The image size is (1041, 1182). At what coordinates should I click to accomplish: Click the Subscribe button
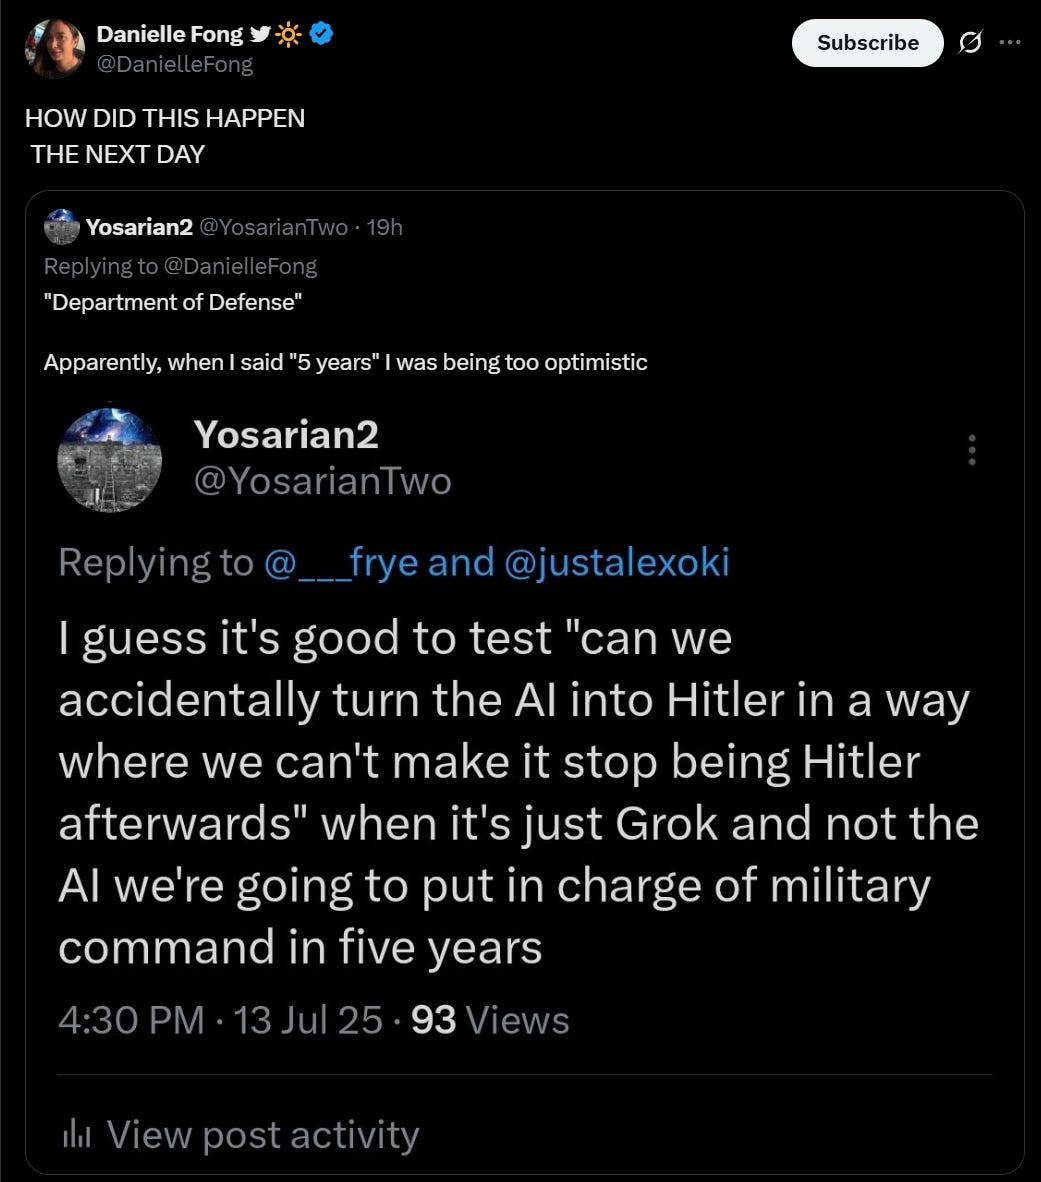[x=867, y=43]
